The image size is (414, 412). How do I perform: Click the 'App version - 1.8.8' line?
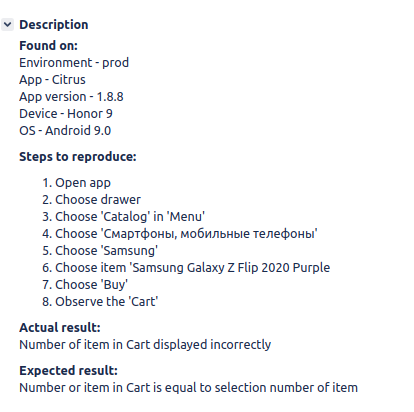tap(71, 97)
